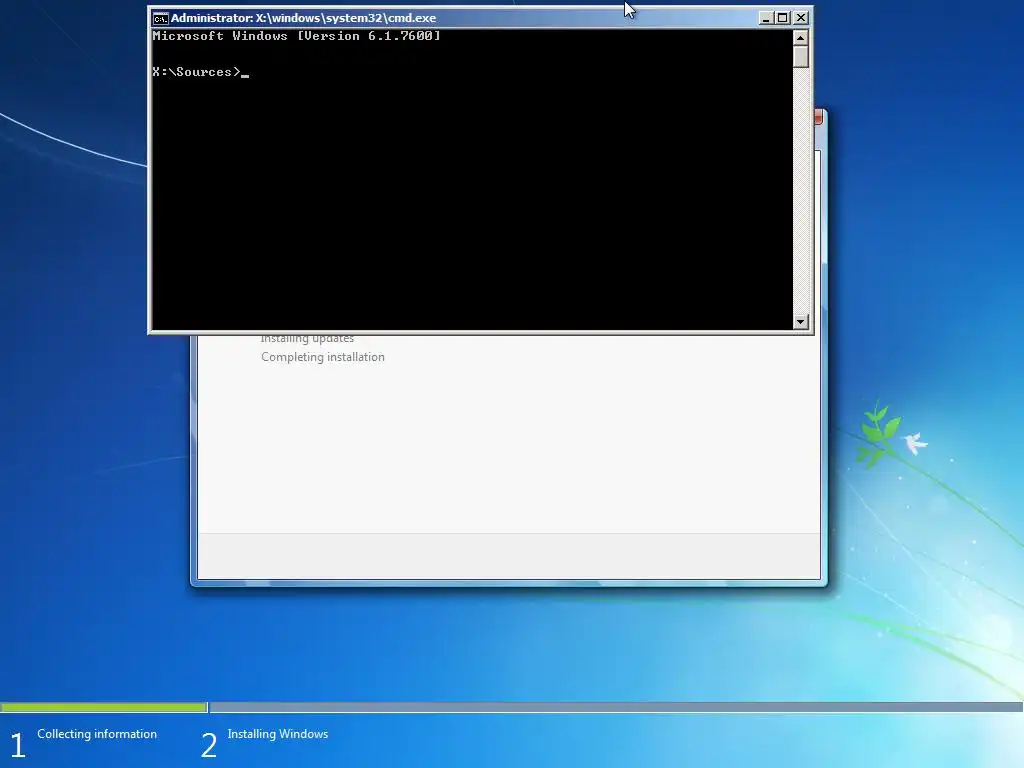Click the X:\Sources> prompt line
The width and height of the screenshot is (1024, 768).
(200, 72)
